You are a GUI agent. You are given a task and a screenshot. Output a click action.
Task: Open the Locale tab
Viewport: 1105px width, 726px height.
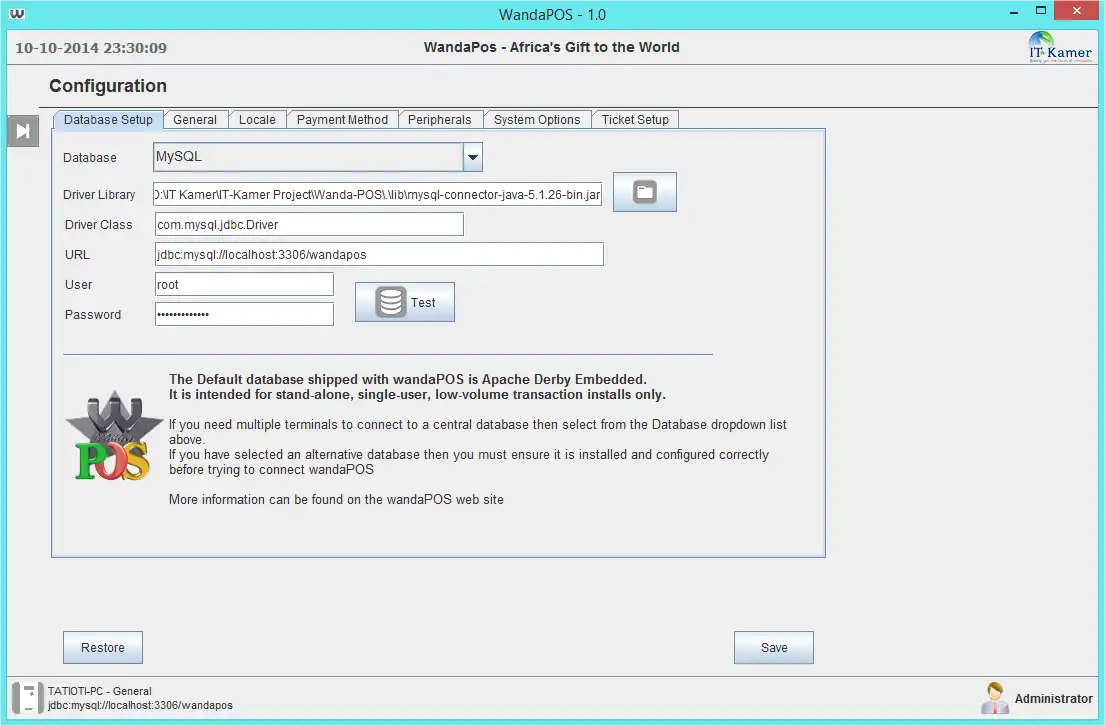[257, 120]
